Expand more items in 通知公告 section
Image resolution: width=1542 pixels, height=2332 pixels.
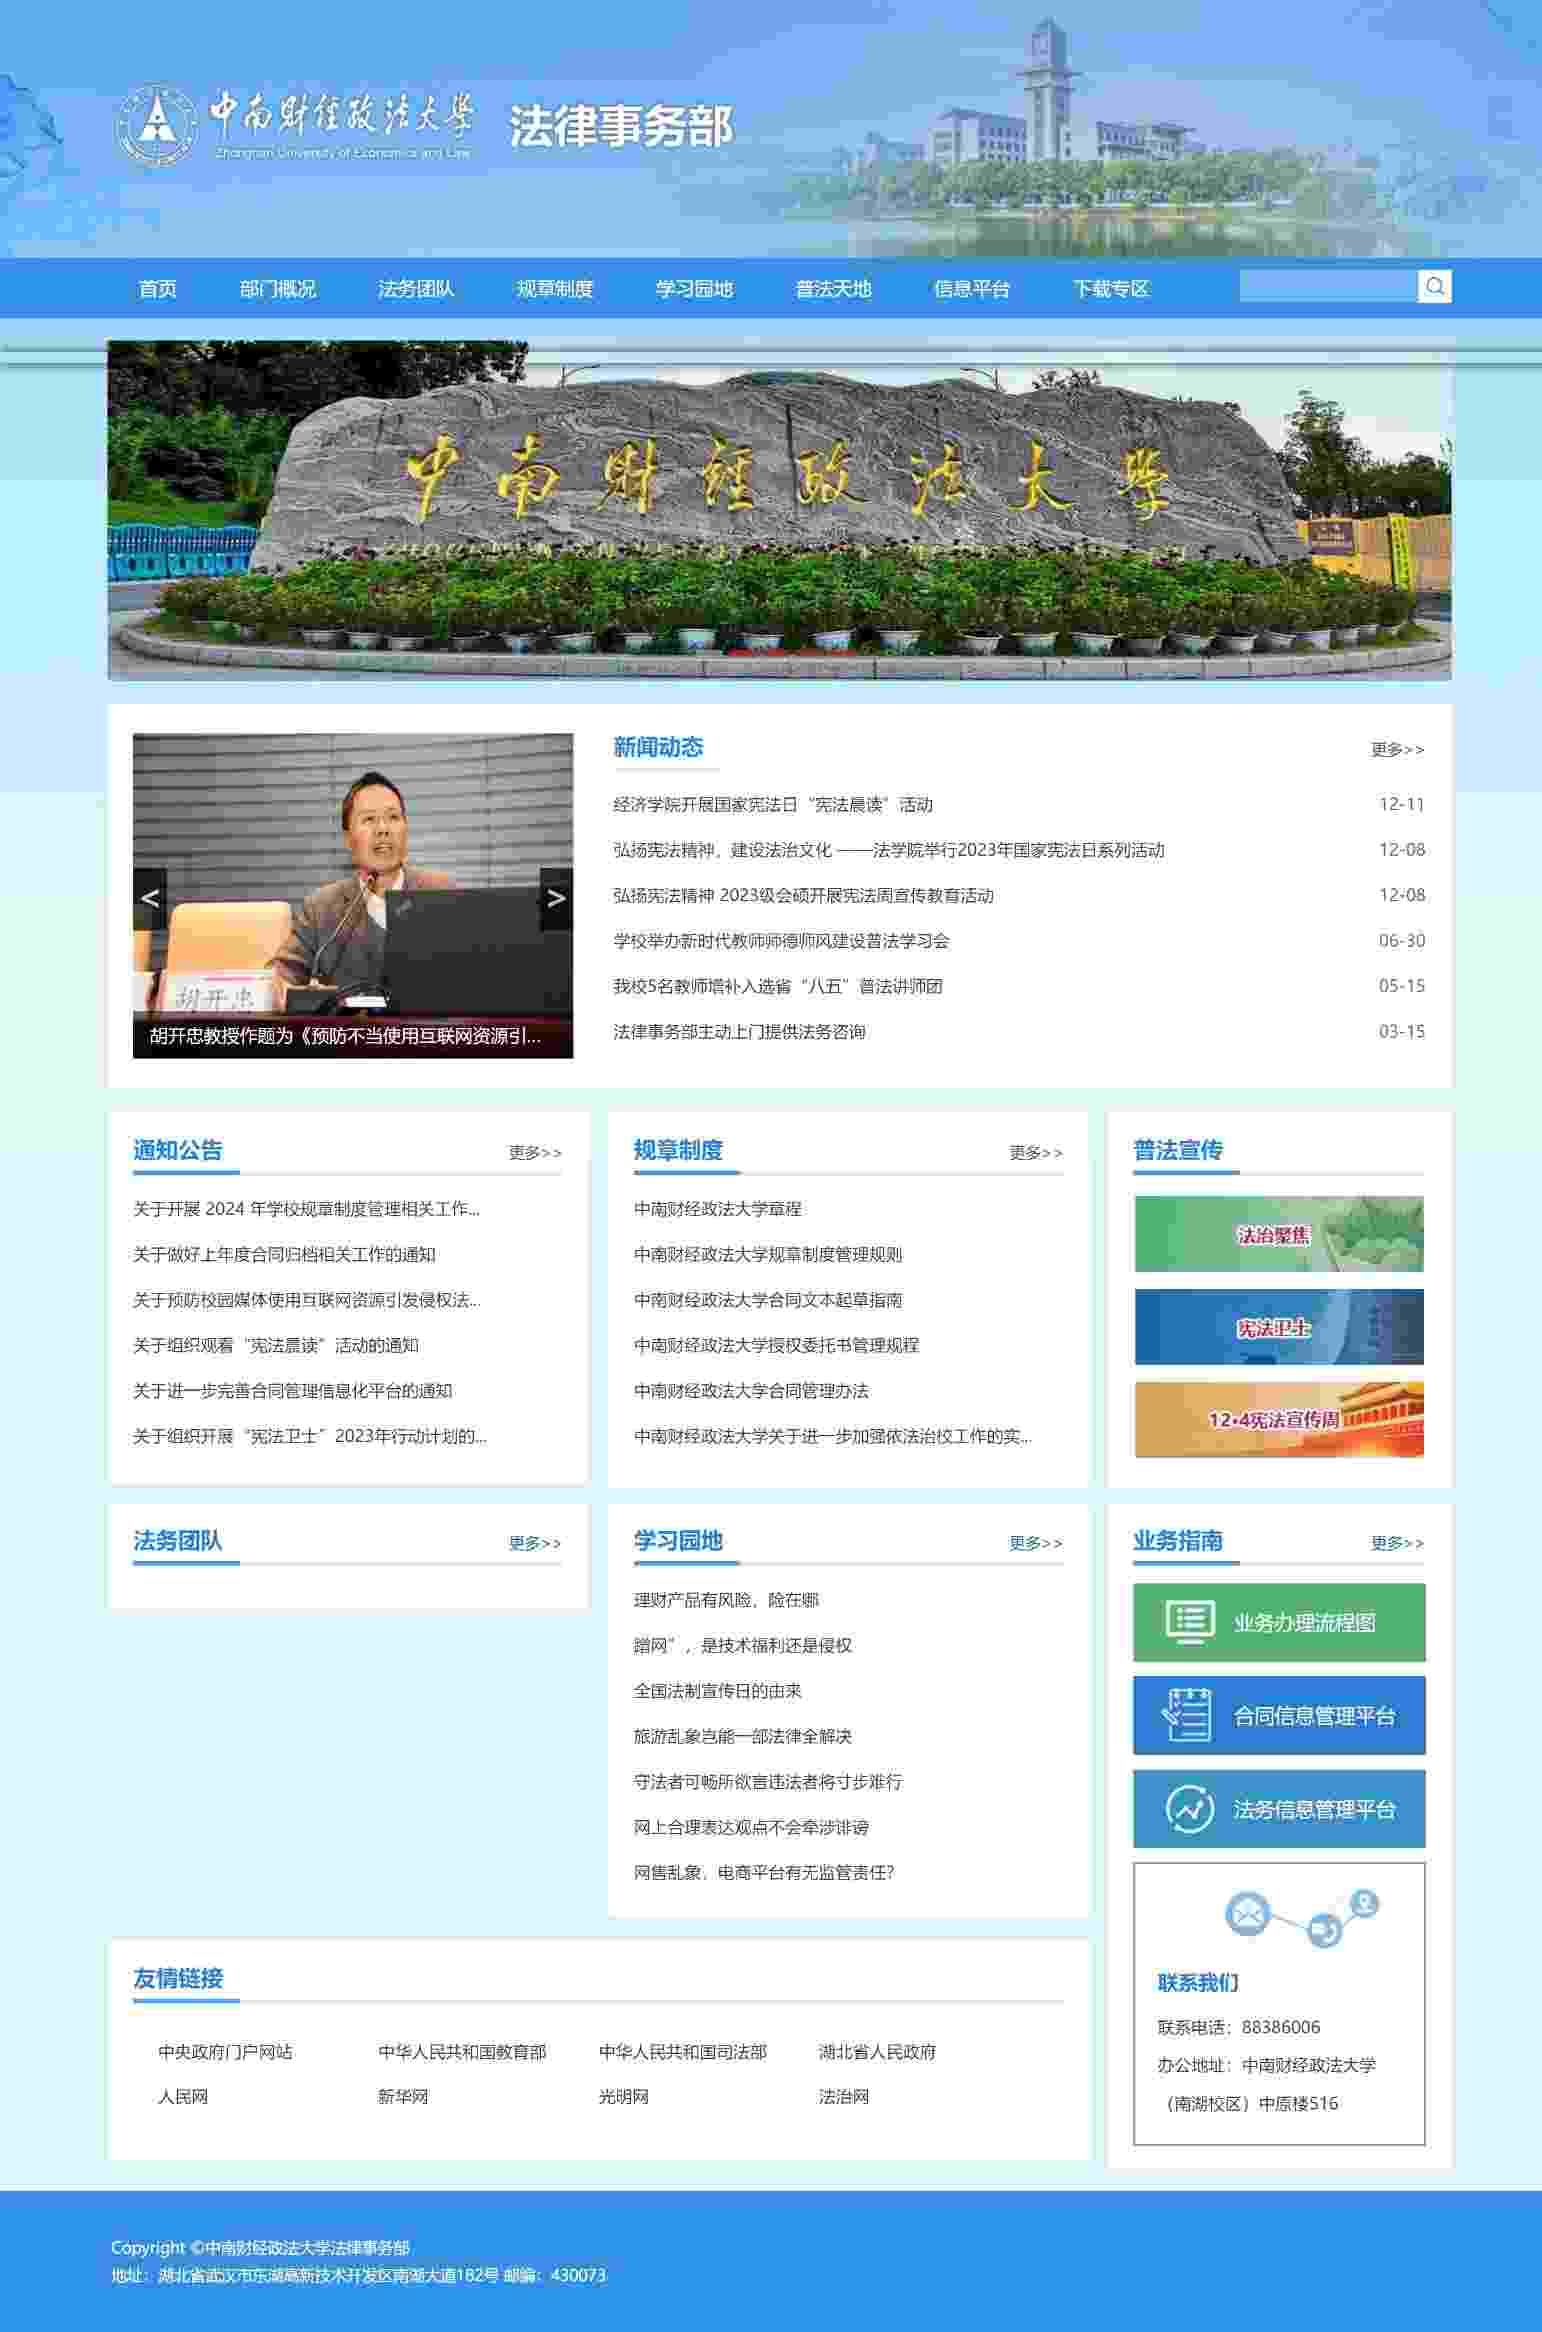click(x=535, y=1152)
